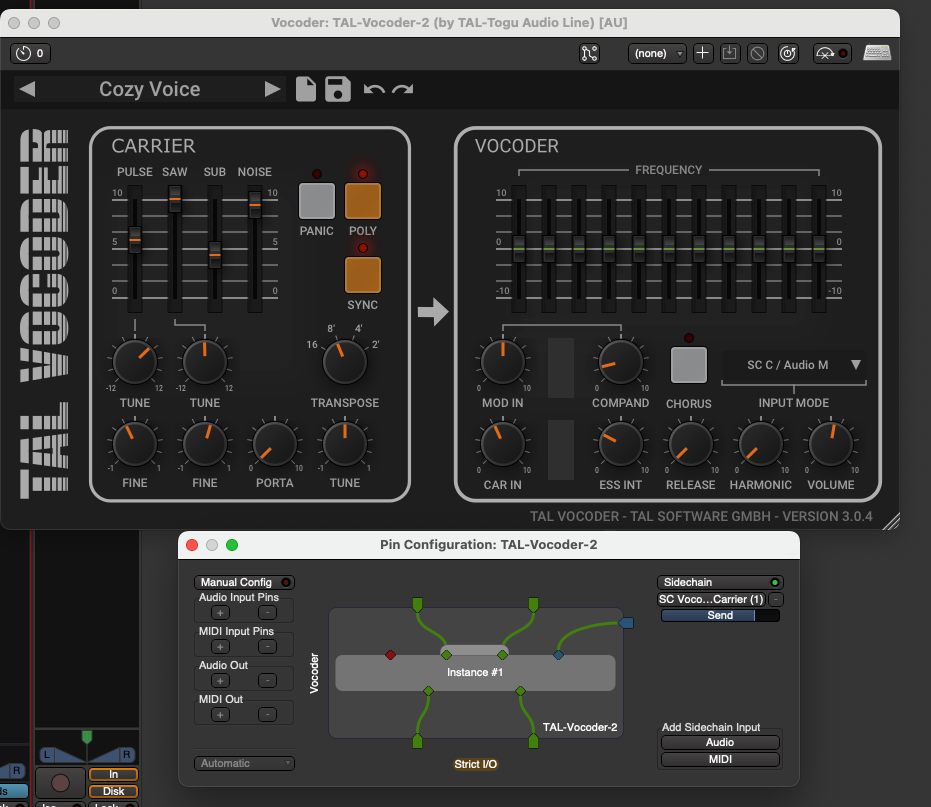
Task: Click the CAR IN knob
Action: pos(503,444)
